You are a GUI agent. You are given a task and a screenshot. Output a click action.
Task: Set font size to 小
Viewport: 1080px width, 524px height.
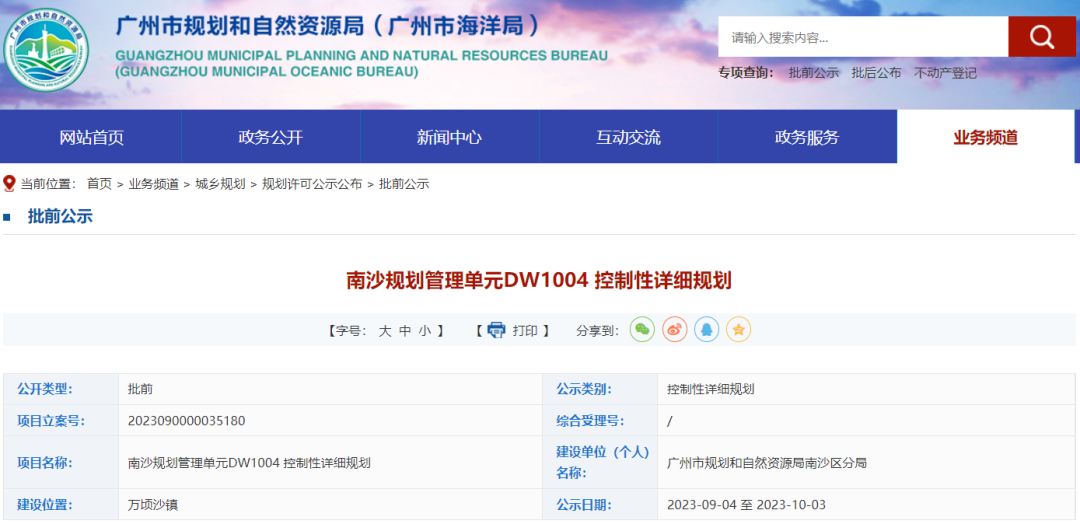click(424, 331)
